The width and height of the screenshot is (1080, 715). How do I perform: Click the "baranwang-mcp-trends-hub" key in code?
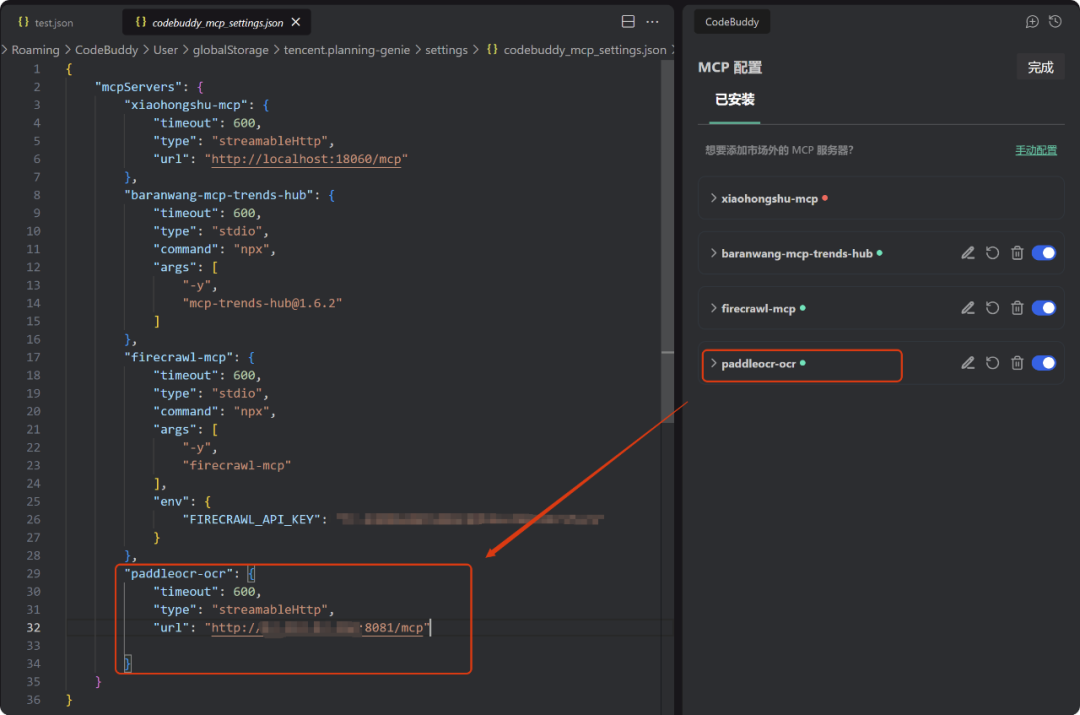[x=219, y=195]
